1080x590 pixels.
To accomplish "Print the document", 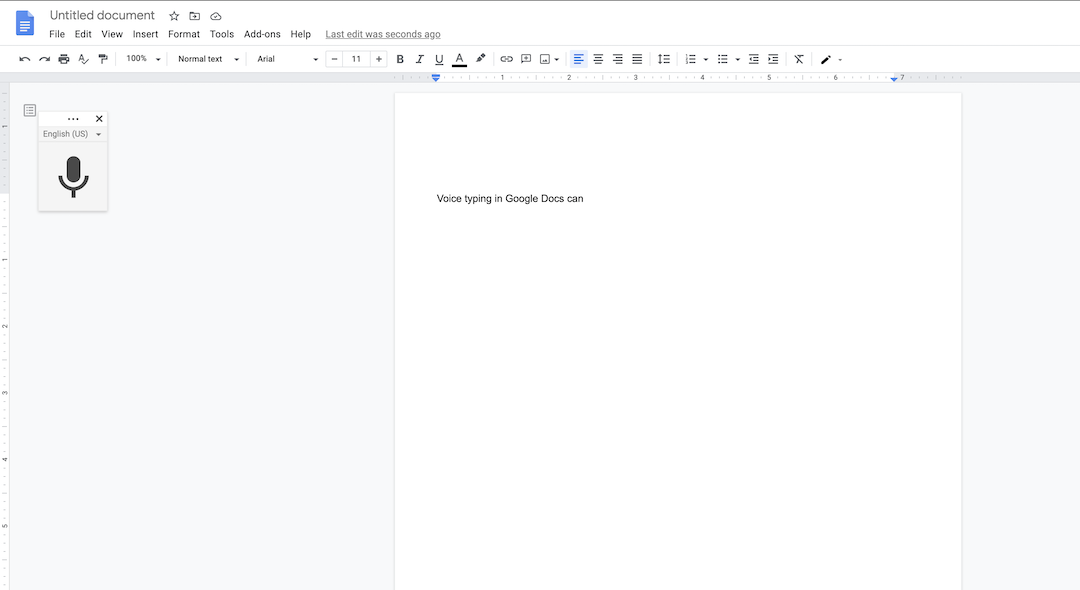I will click(64, 59).
